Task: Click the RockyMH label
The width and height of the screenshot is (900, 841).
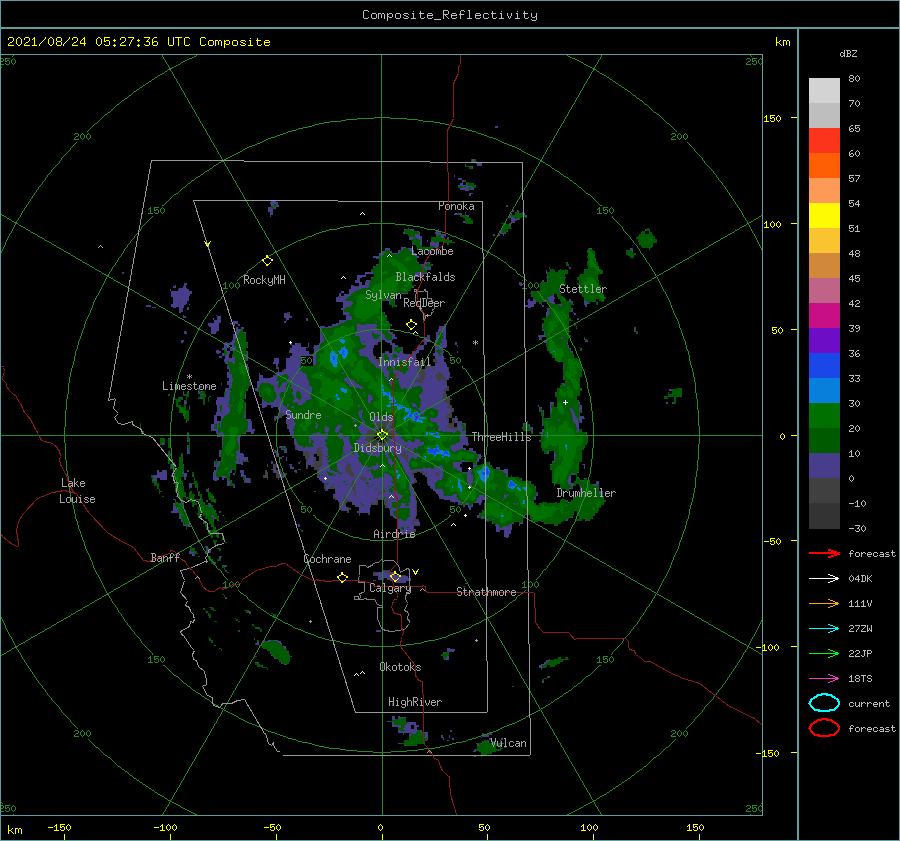Action: (264, 280)
